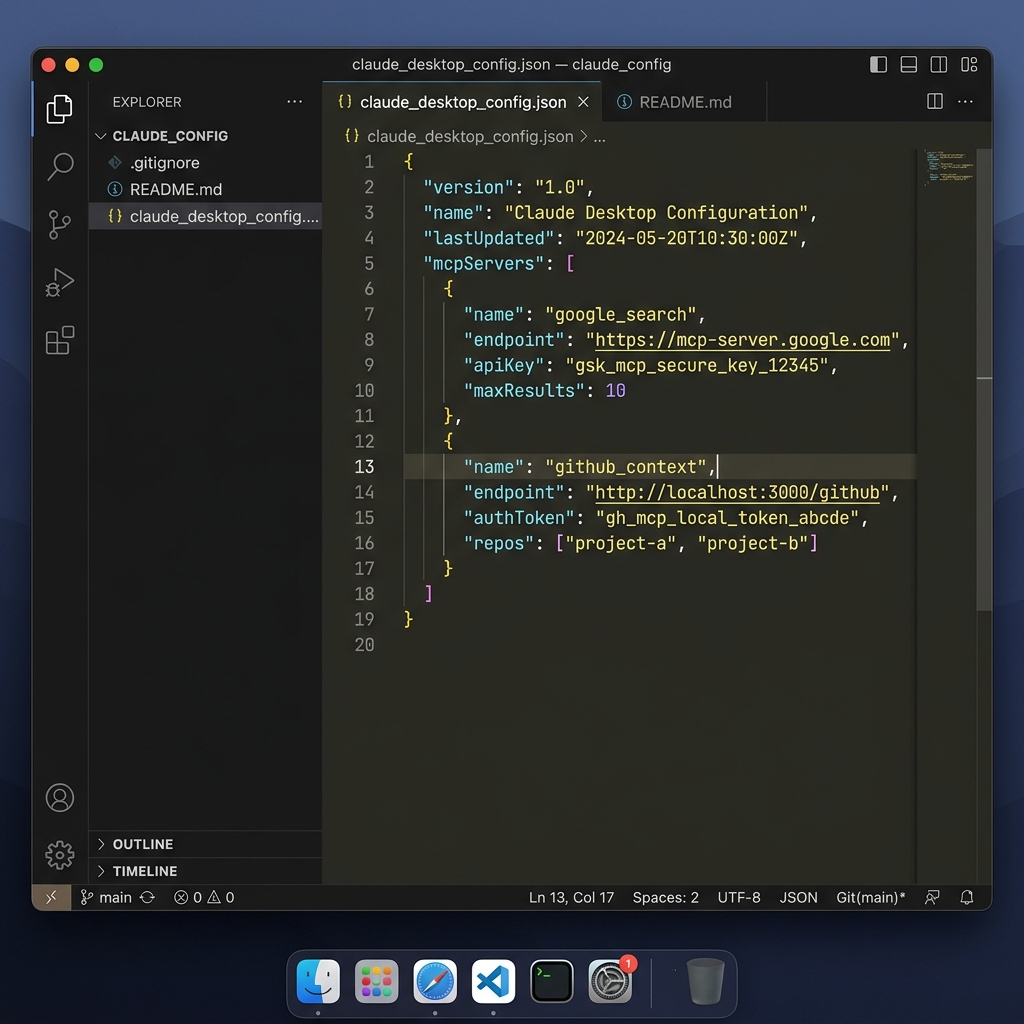Synchronize changes icon in status bar
This screenshot has width=1024, height=1024.
(148, 897)
